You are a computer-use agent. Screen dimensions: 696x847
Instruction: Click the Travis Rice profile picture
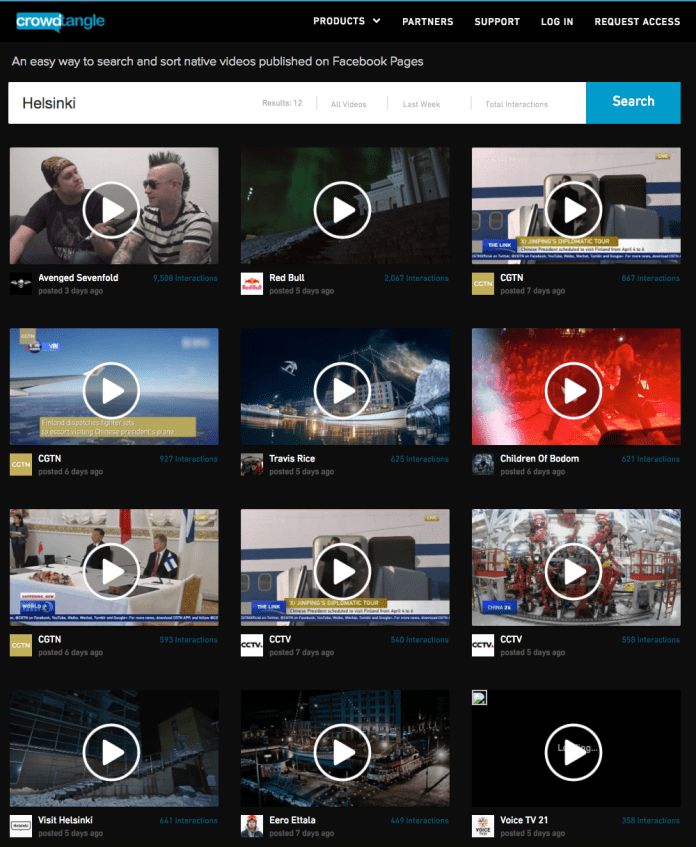pyautogui.click(x=252, y=465)
